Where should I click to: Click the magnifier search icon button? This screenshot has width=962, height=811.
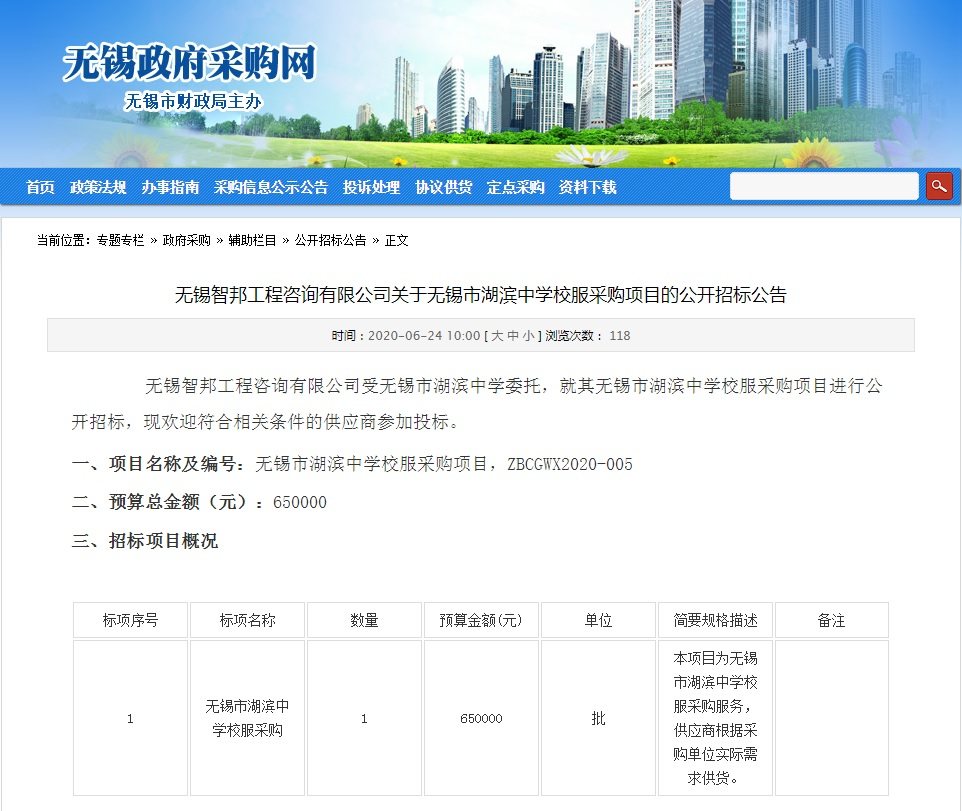[x=939, y=186]
